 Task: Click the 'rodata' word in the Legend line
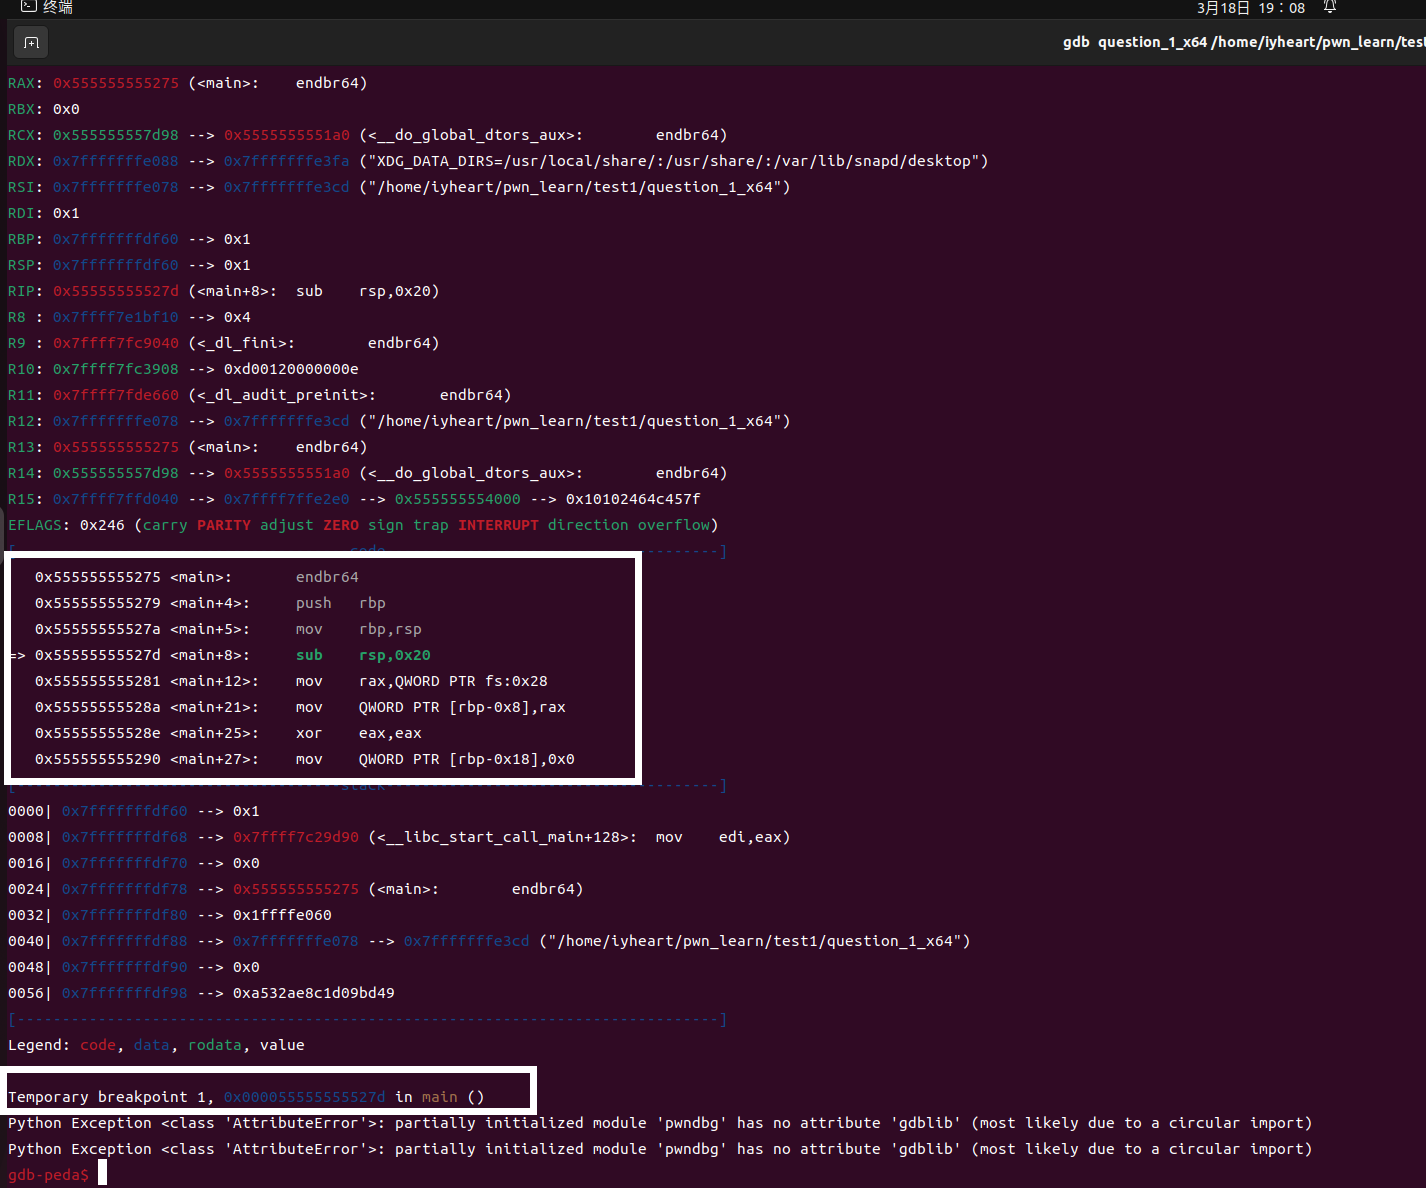click(215, 1045)
